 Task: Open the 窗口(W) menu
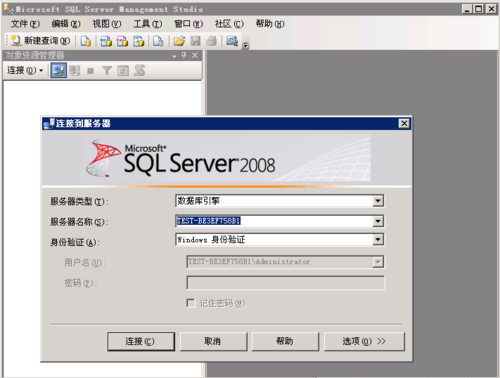(188, 24)
